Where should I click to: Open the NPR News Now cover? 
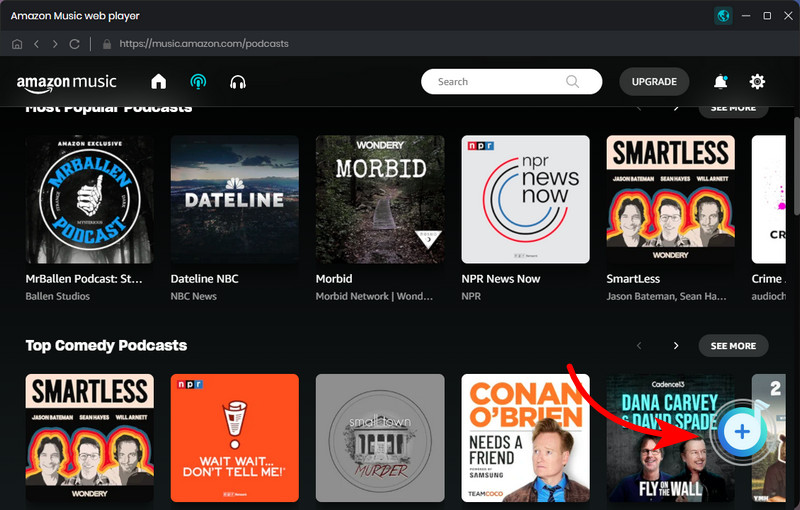526,199
